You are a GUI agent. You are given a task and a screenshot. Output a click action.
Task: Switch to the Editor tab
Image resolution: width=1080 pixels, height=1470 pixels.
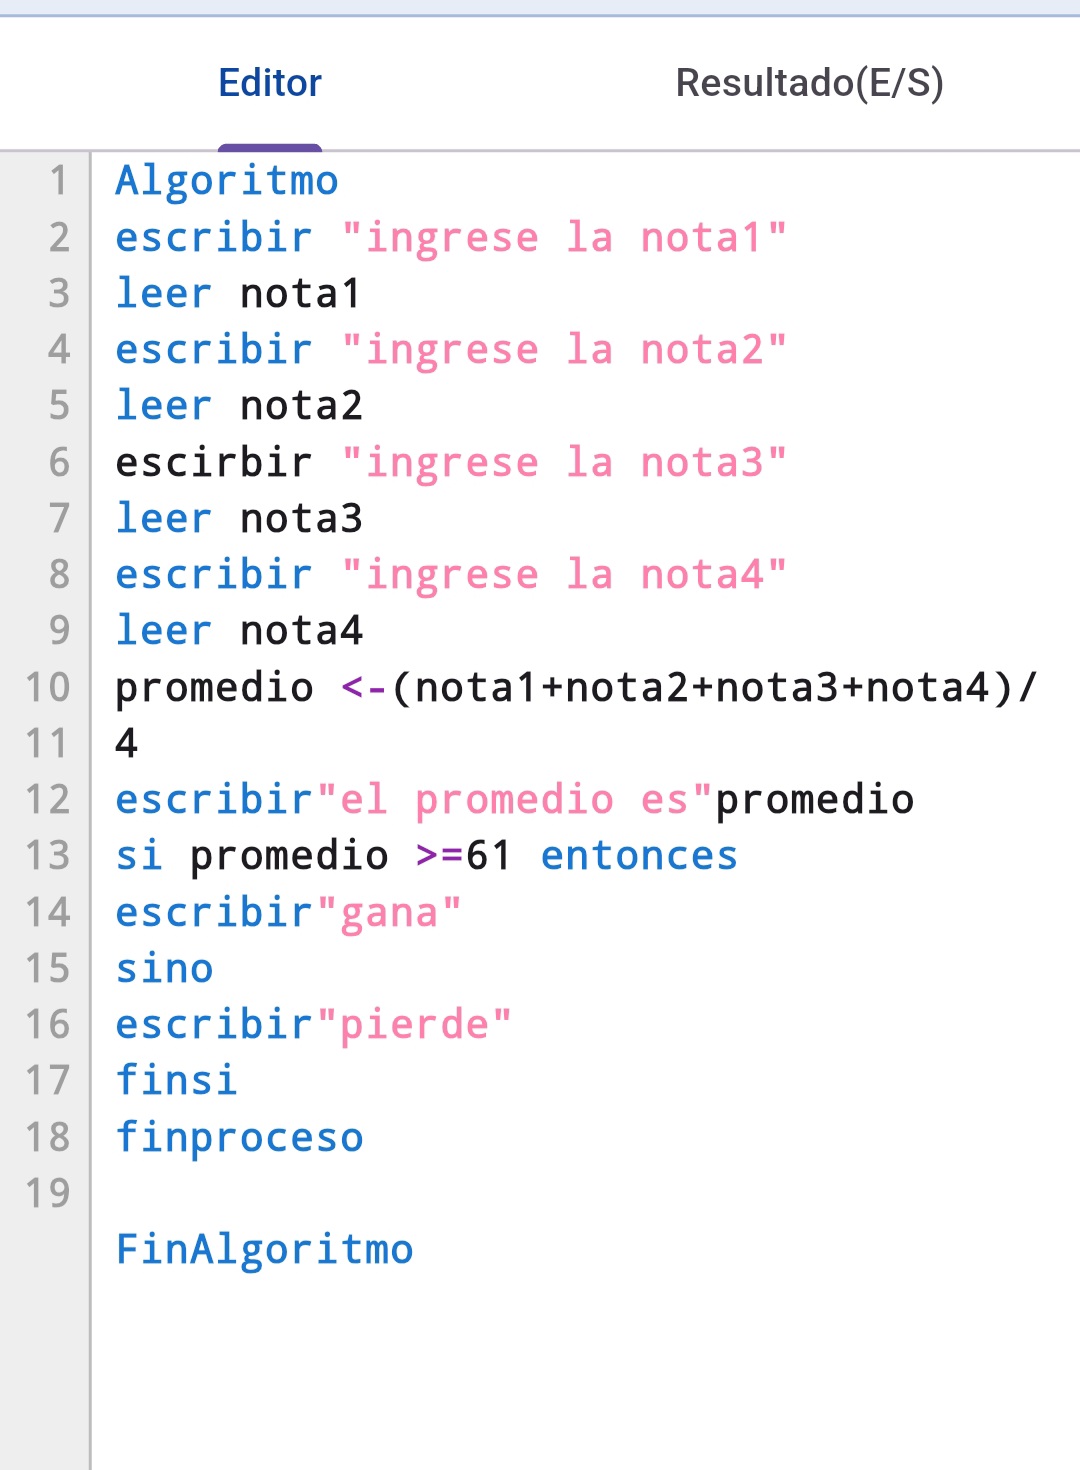[x=270, y=83]
